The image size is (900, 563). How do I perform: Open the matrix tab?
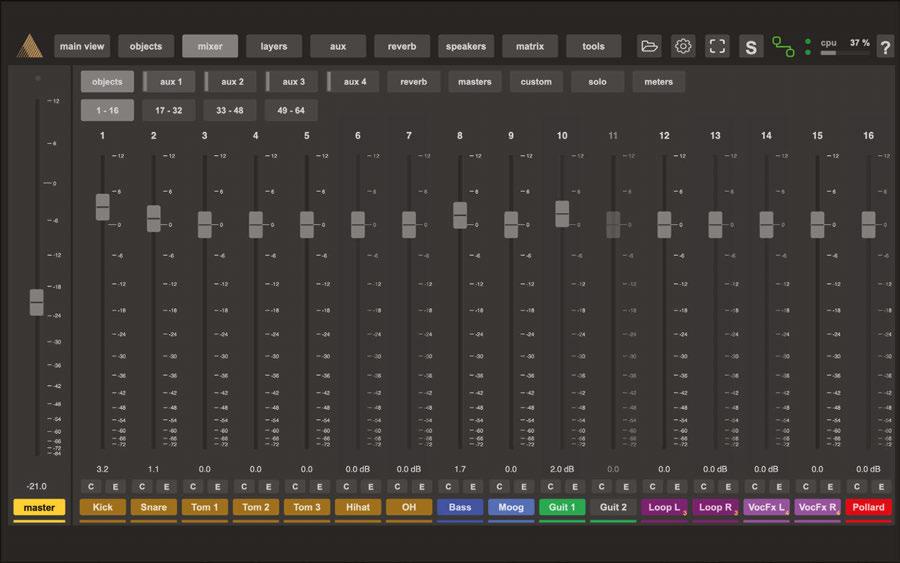coord(530,46)
